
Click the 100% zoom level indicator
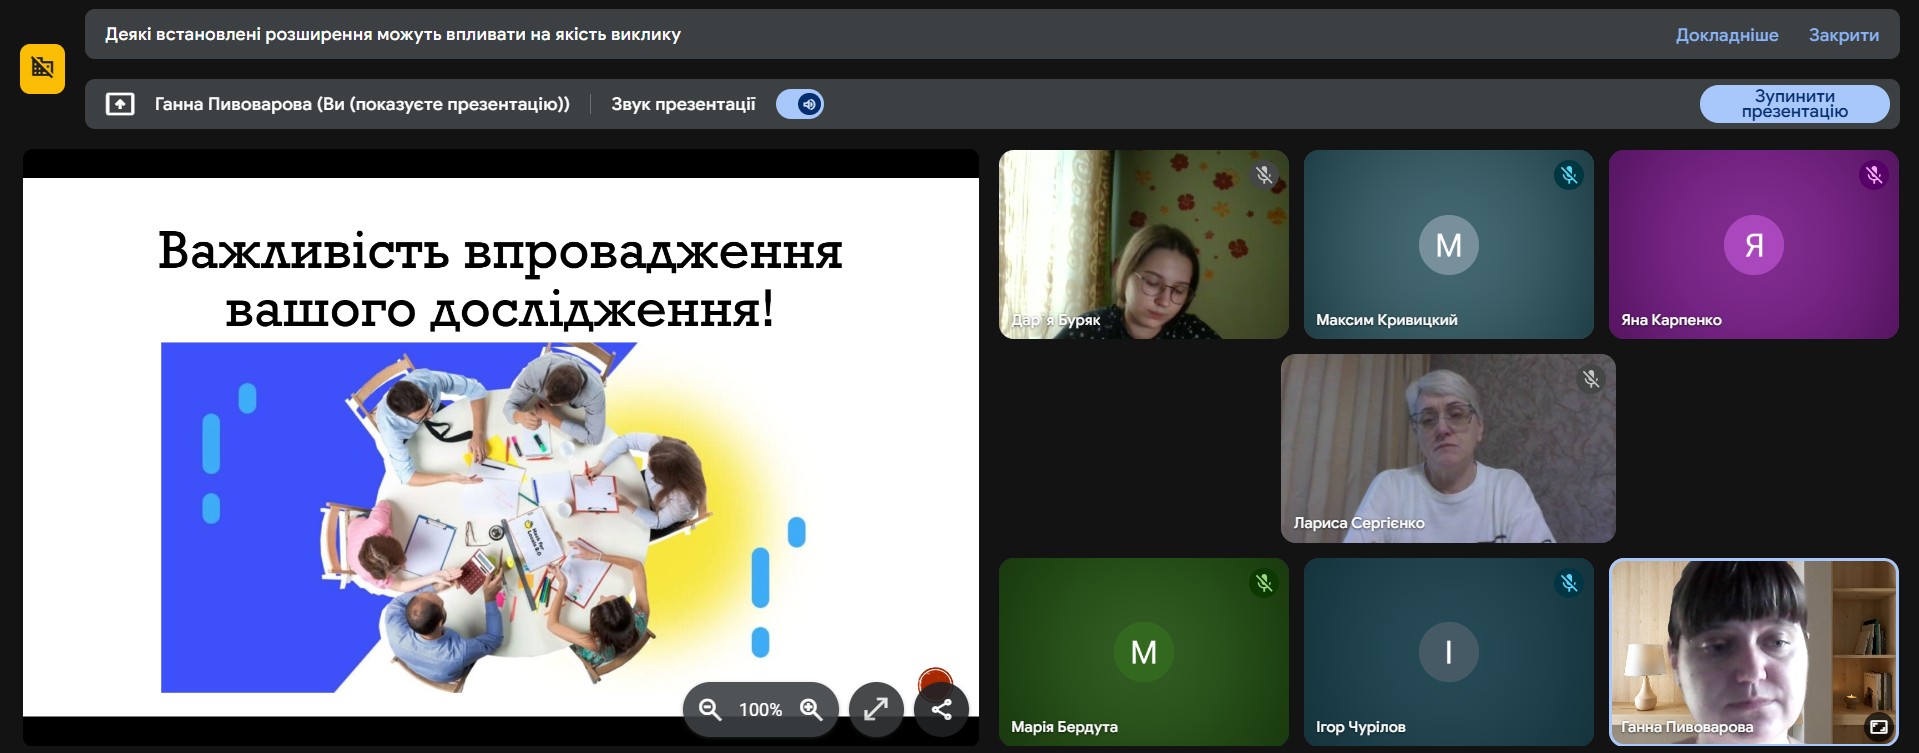point(760,709)
